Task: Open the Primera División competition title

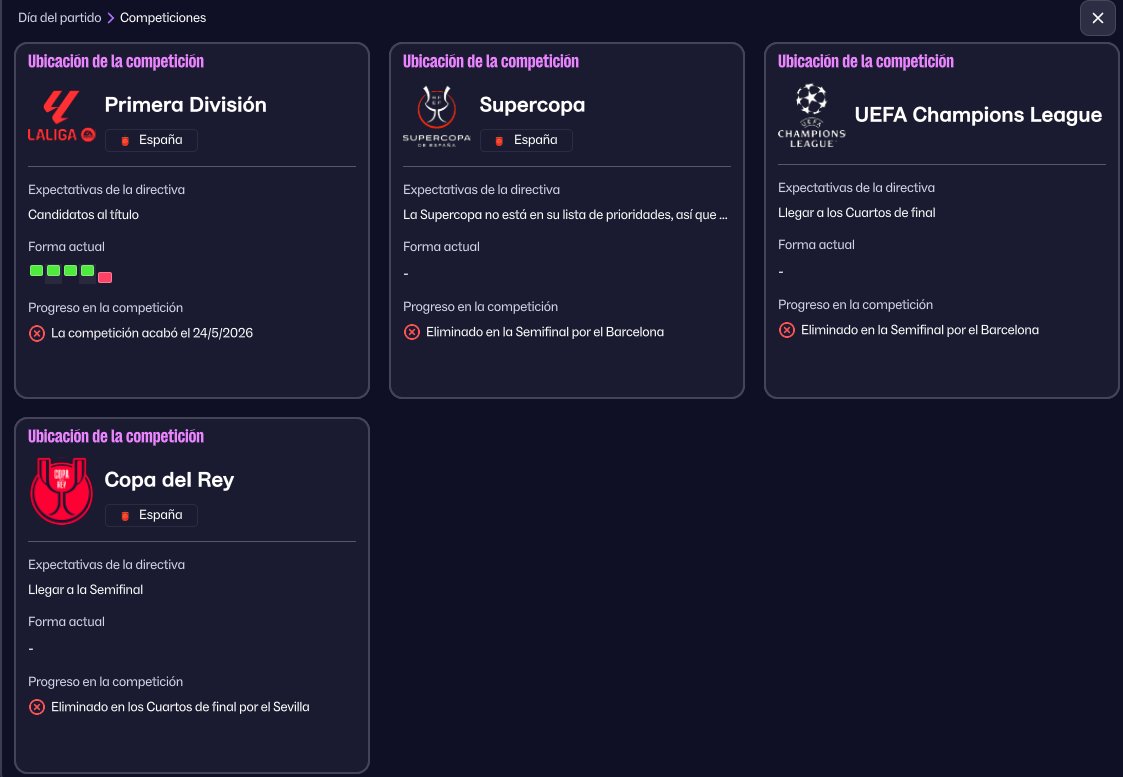Action: pyautogui.click(x=185, y=105)
